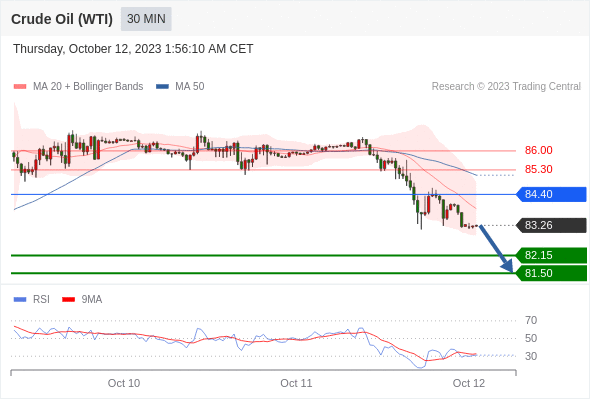
Task: Click the blue MA 50 legend swatch
Action: [163, 87]
